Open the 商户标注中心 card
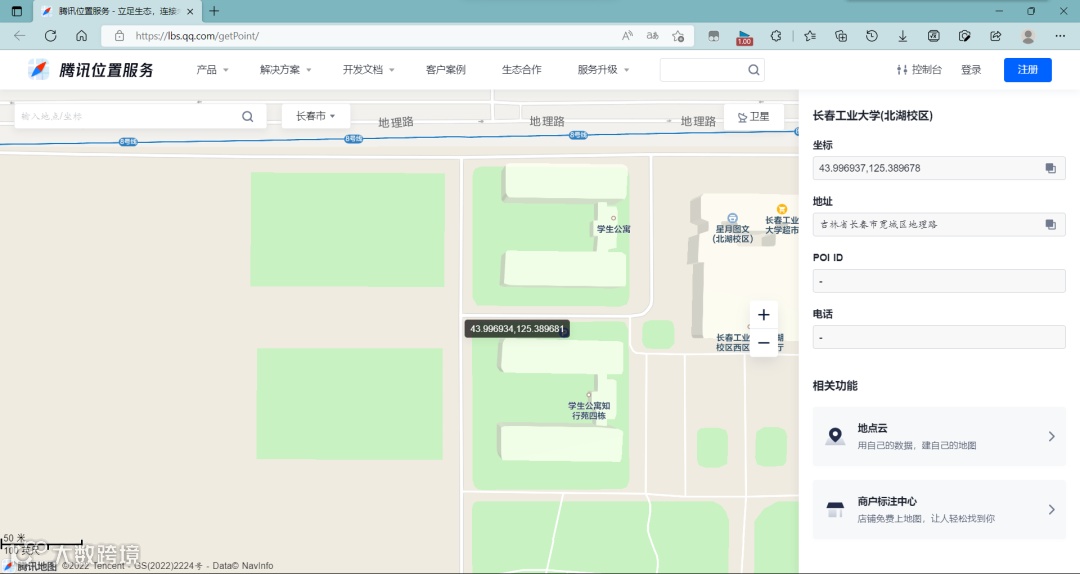1080x574 pixels. 939,509
